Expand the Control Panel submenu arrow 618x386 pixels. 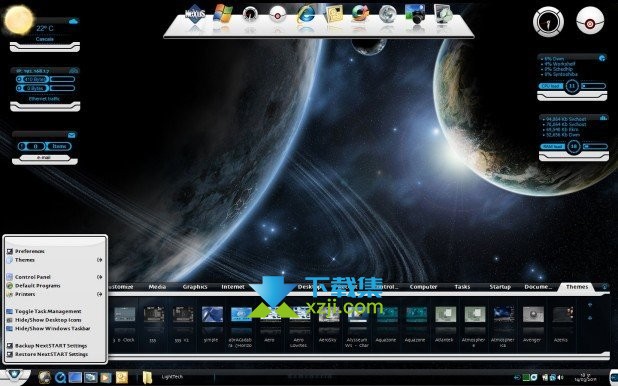(99, 277)
